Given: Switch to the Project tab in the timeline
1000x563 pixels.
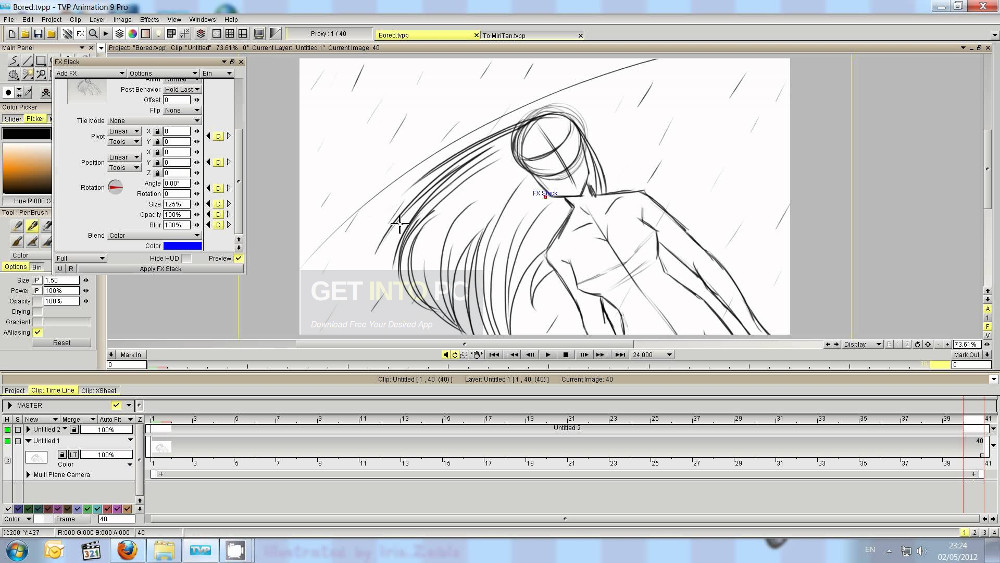Looking at the screenshot, I should 14,390.
